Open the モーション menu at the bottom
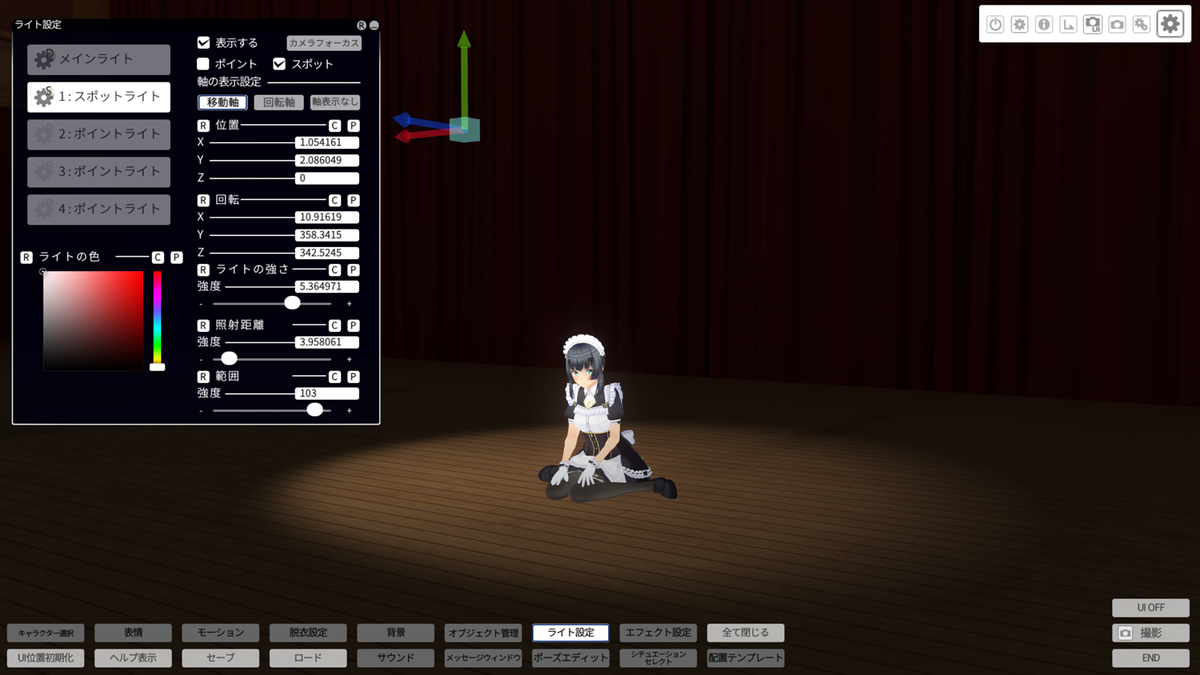Viewport: 1200px width, 675px height. [x=220, y=633]
